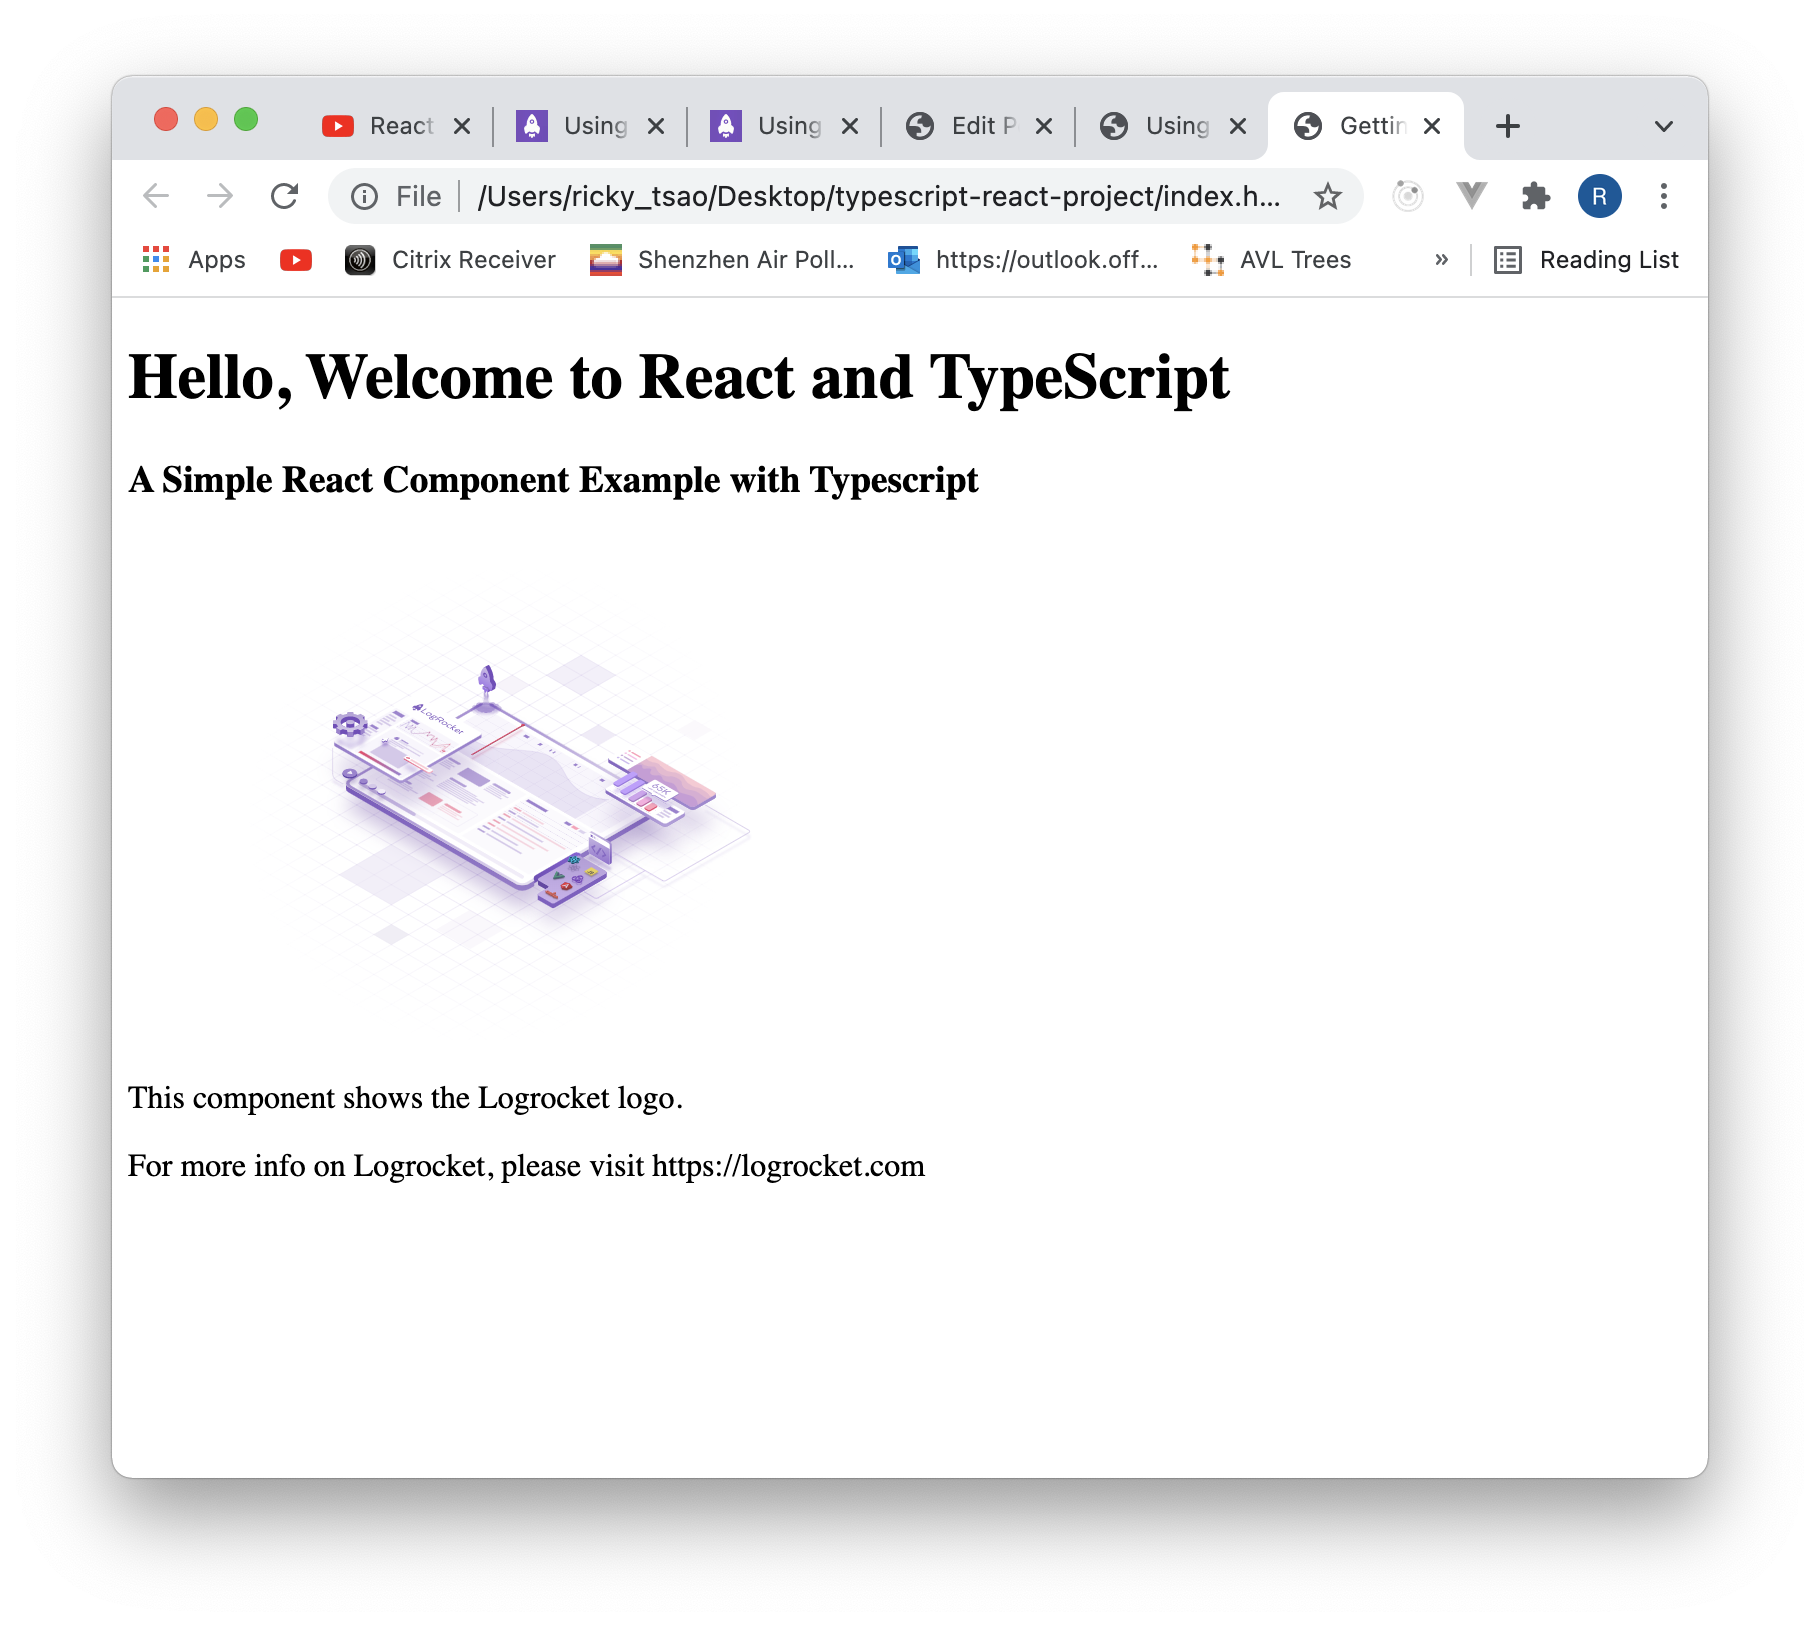Open the Reading List panel

pyautogui.click(x=1586, y=260)
